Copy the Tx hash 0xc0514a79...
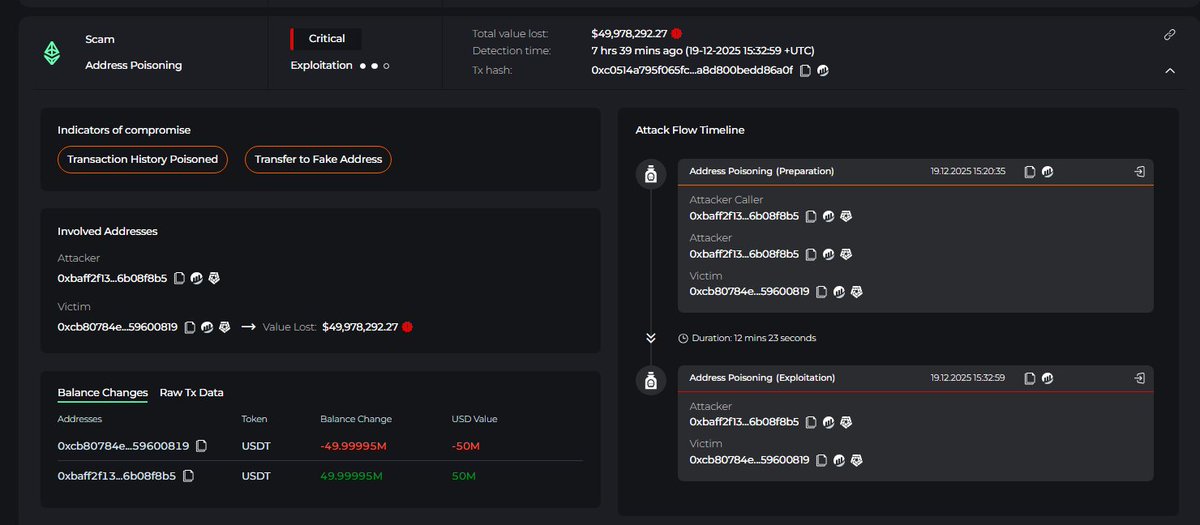 (x=805, y=70)
